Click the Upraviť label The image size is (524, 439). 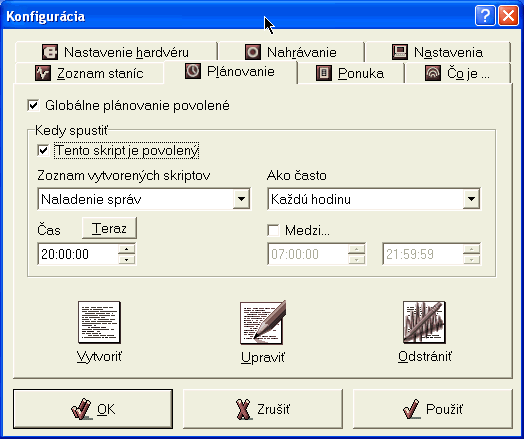(x=263, y=357)
